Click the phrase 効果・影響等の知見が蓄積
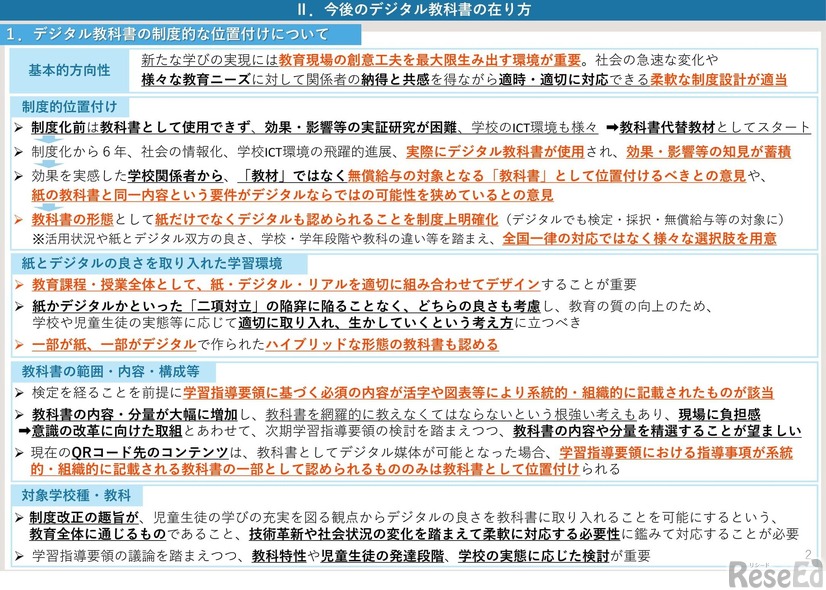This screenshot has width=826, height=590. tap(709, 152)
